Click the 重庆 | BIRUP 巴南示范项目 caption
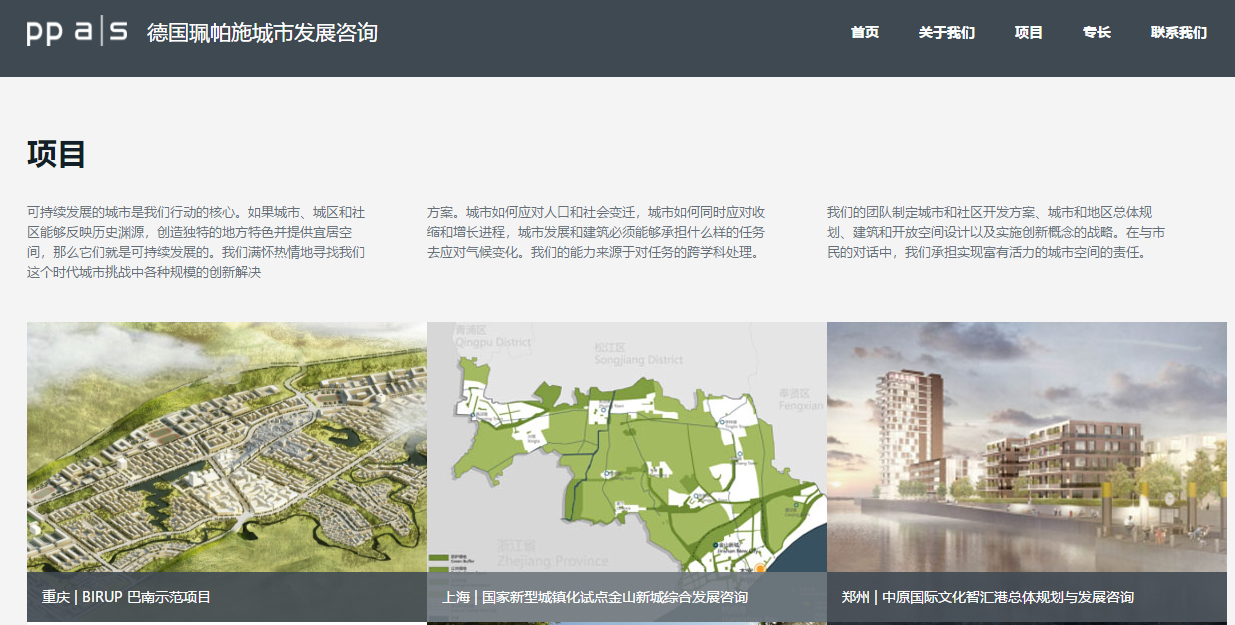 click(x=126, y=597)
